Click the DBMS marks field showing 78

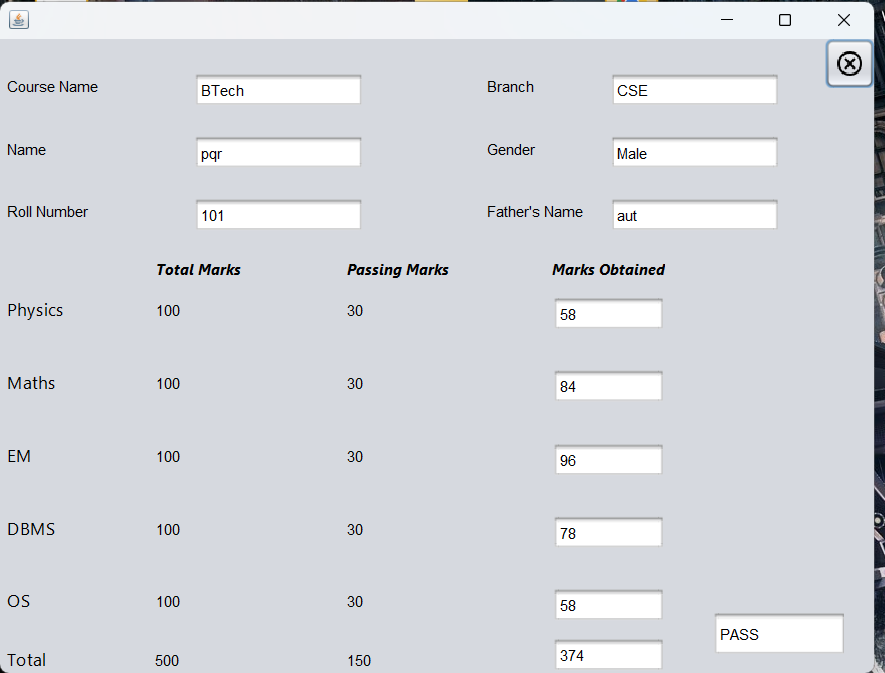coord(608,532)
